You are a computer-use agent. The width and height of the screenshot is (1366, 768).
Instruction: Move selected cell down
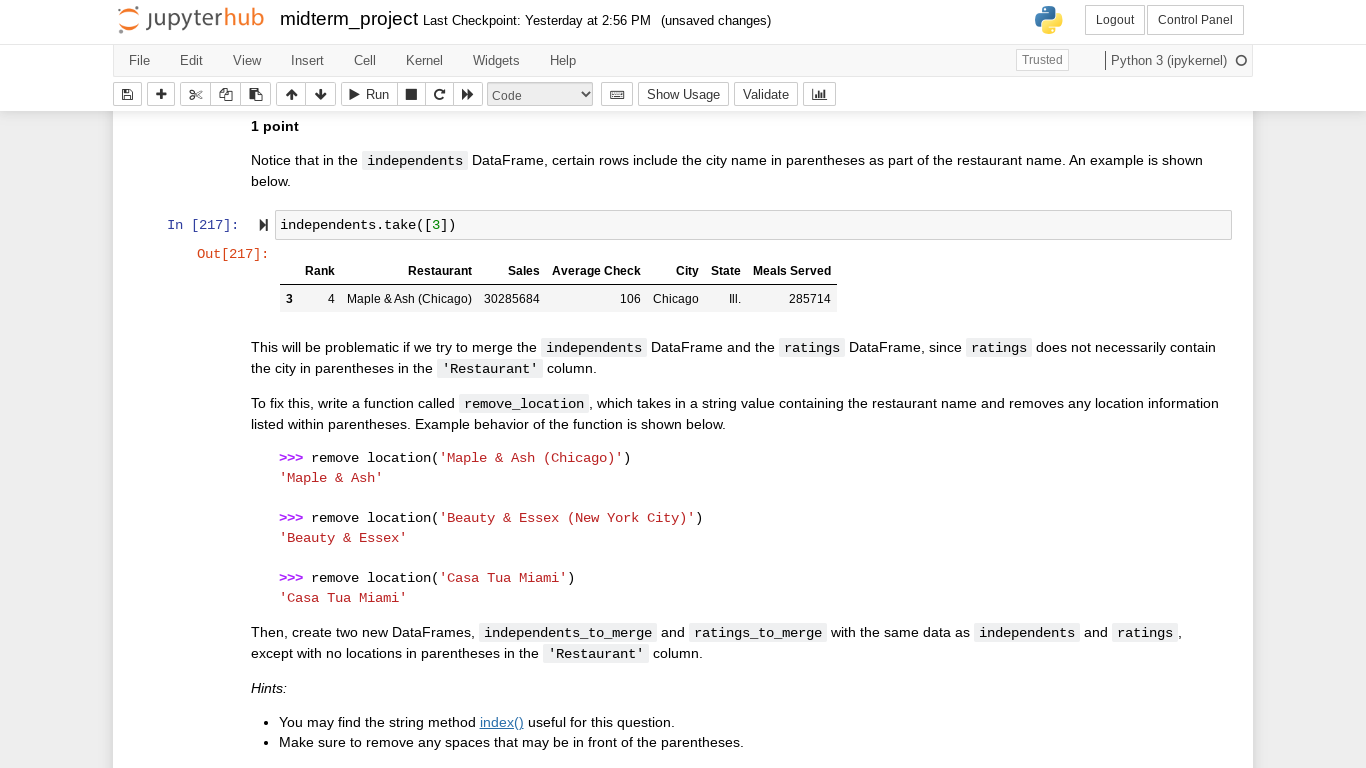click(321, 94)
